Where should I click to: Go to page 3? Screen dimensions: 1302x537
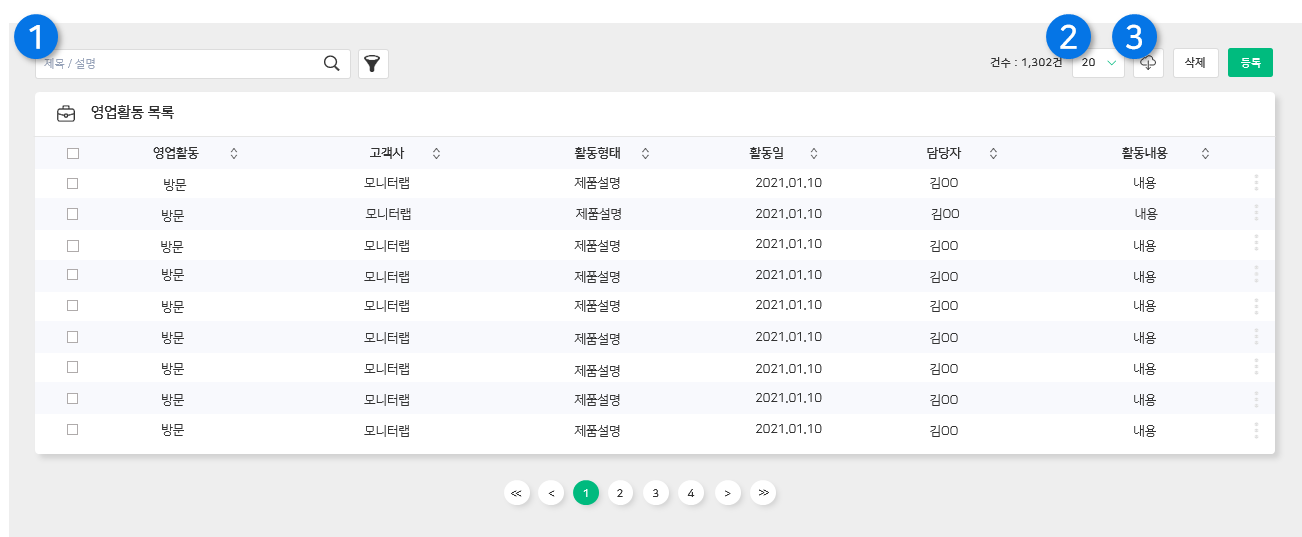coord(655,492)
